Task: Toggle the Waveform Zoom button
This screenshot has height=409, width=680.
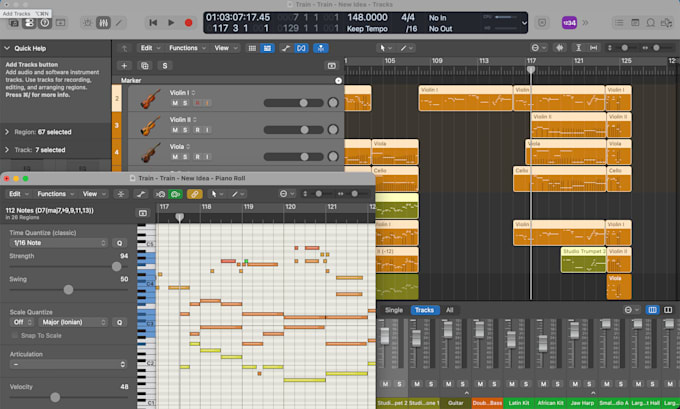Action: point(560,48)
